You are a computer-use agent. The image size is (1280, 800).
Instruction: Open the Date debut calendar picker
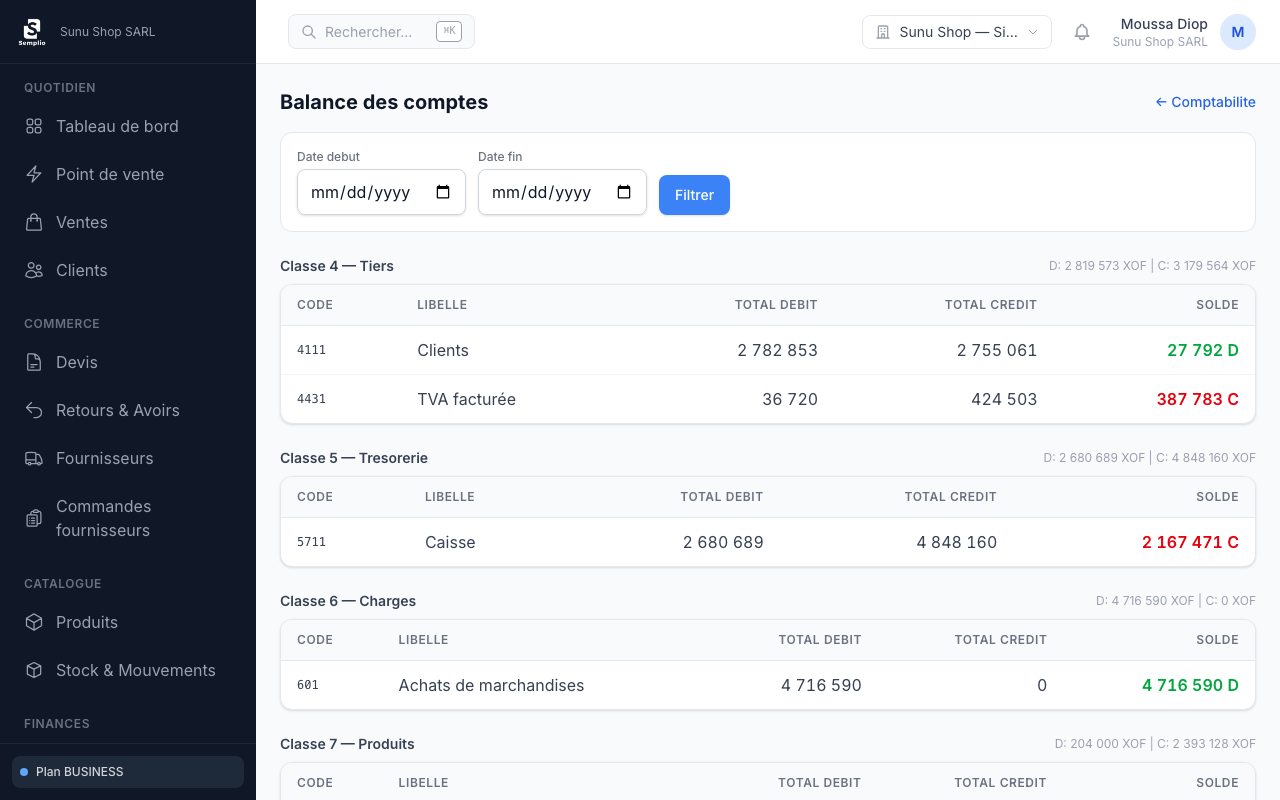tap(443, 192)
